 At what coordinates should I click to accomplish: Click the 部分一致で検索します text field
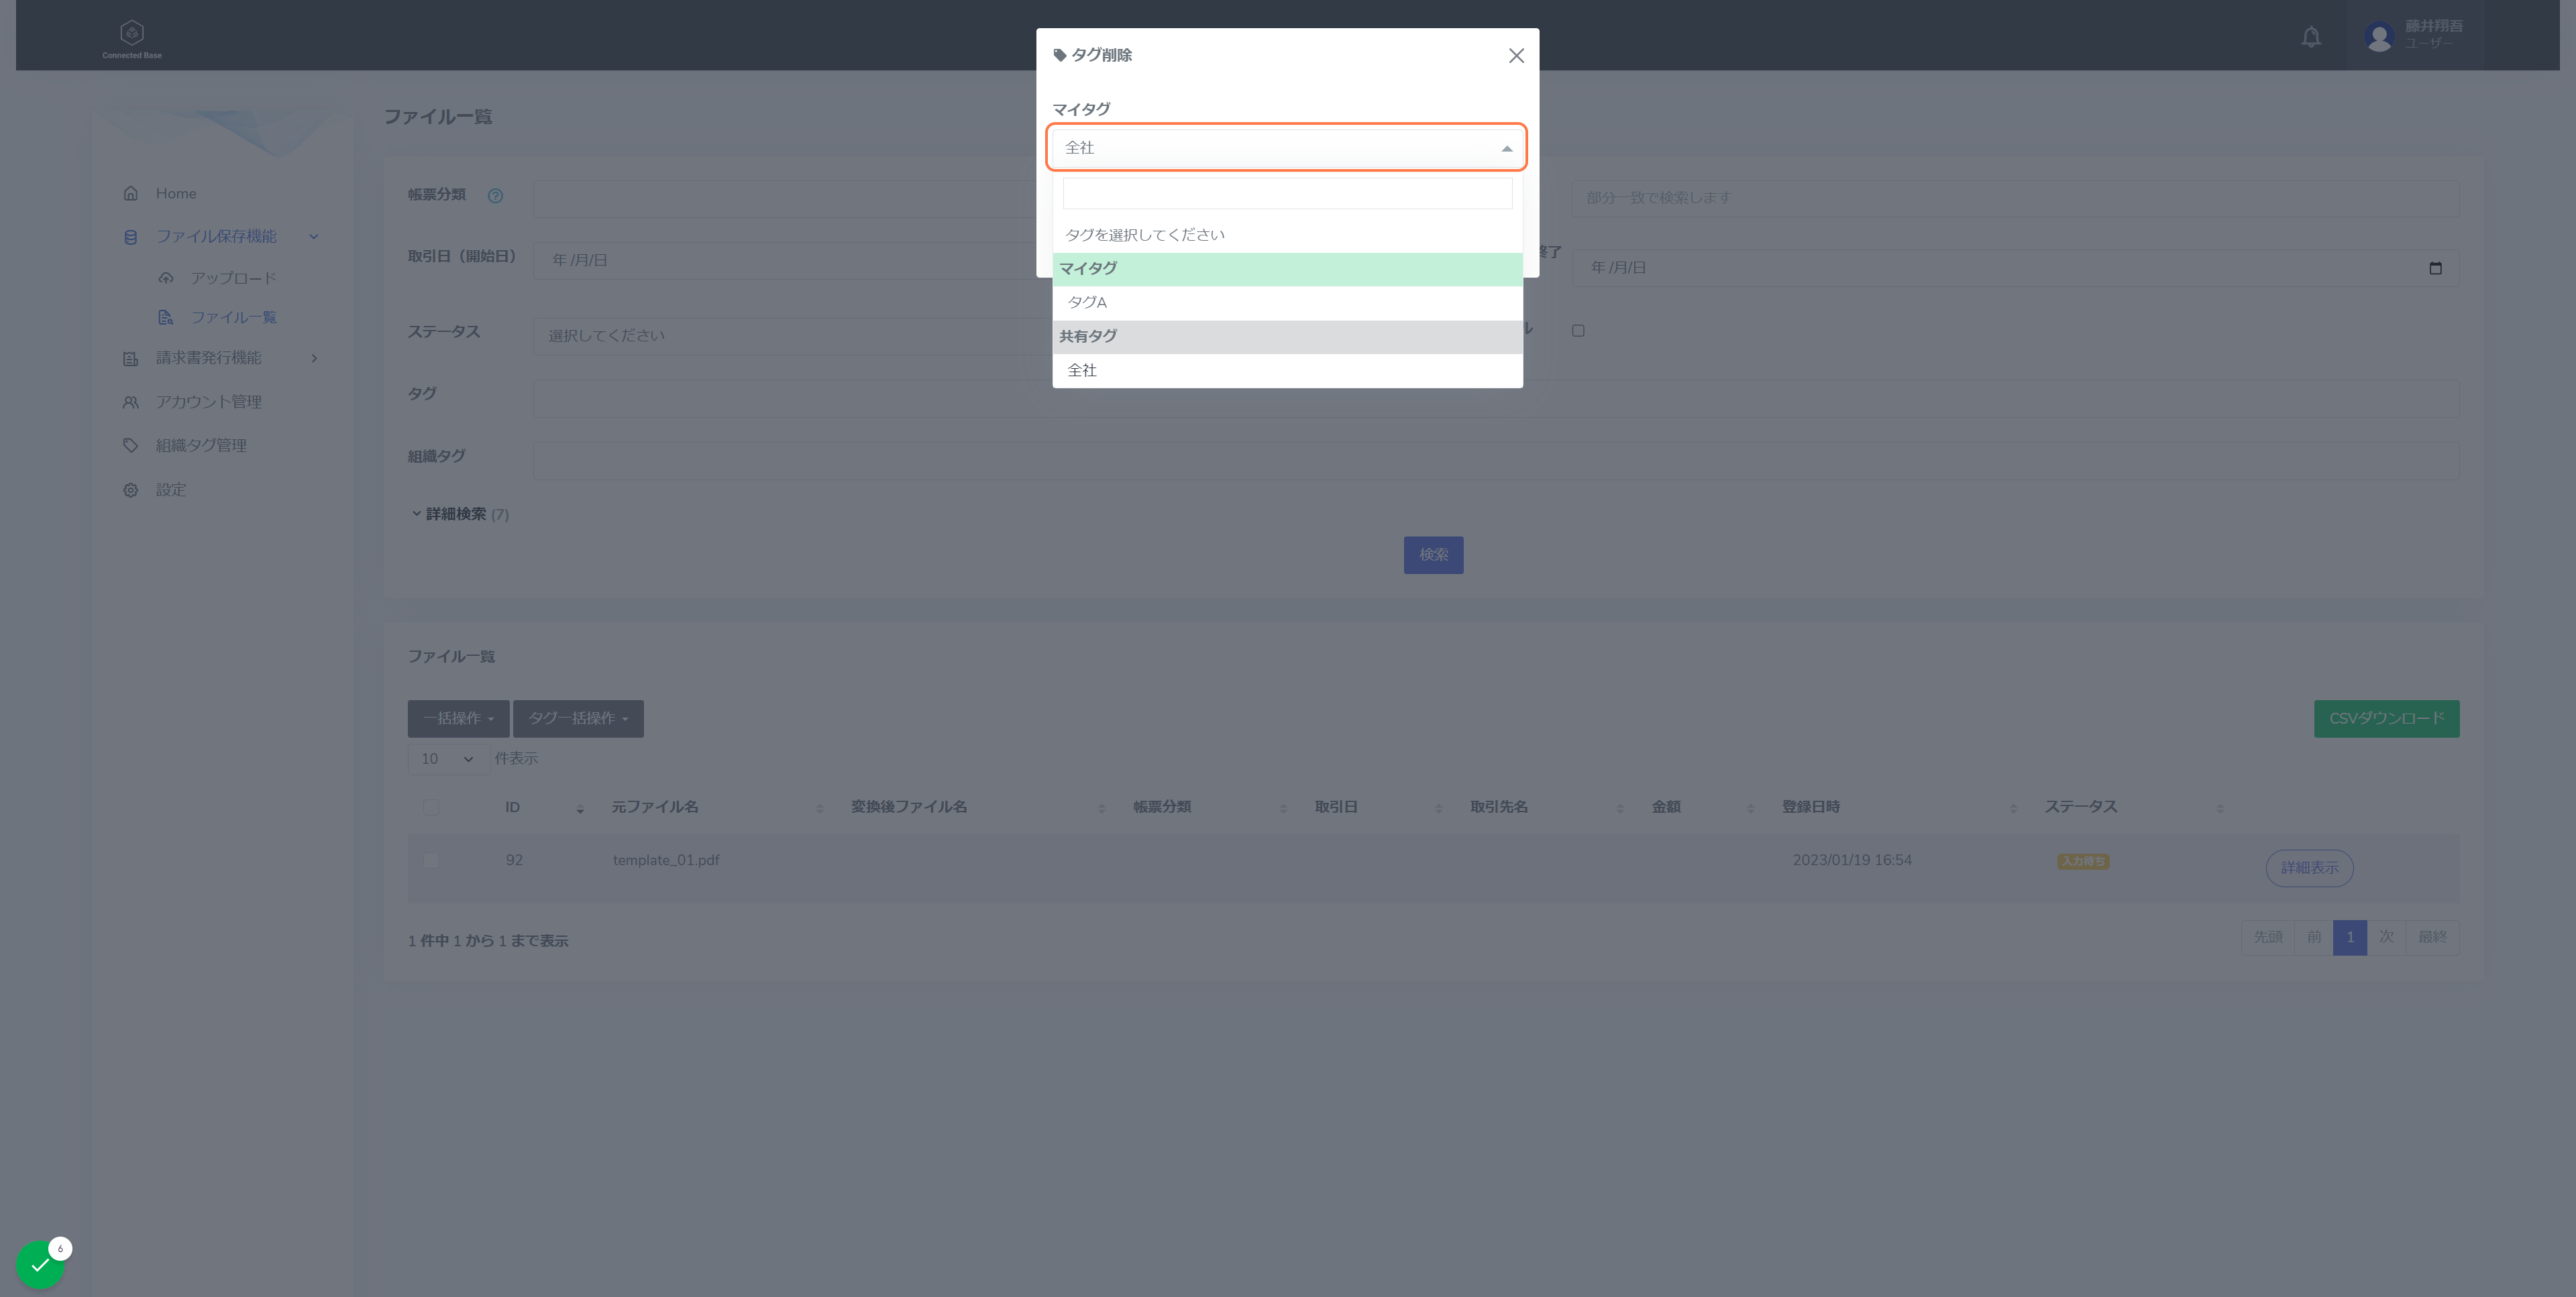(2015, 198)
